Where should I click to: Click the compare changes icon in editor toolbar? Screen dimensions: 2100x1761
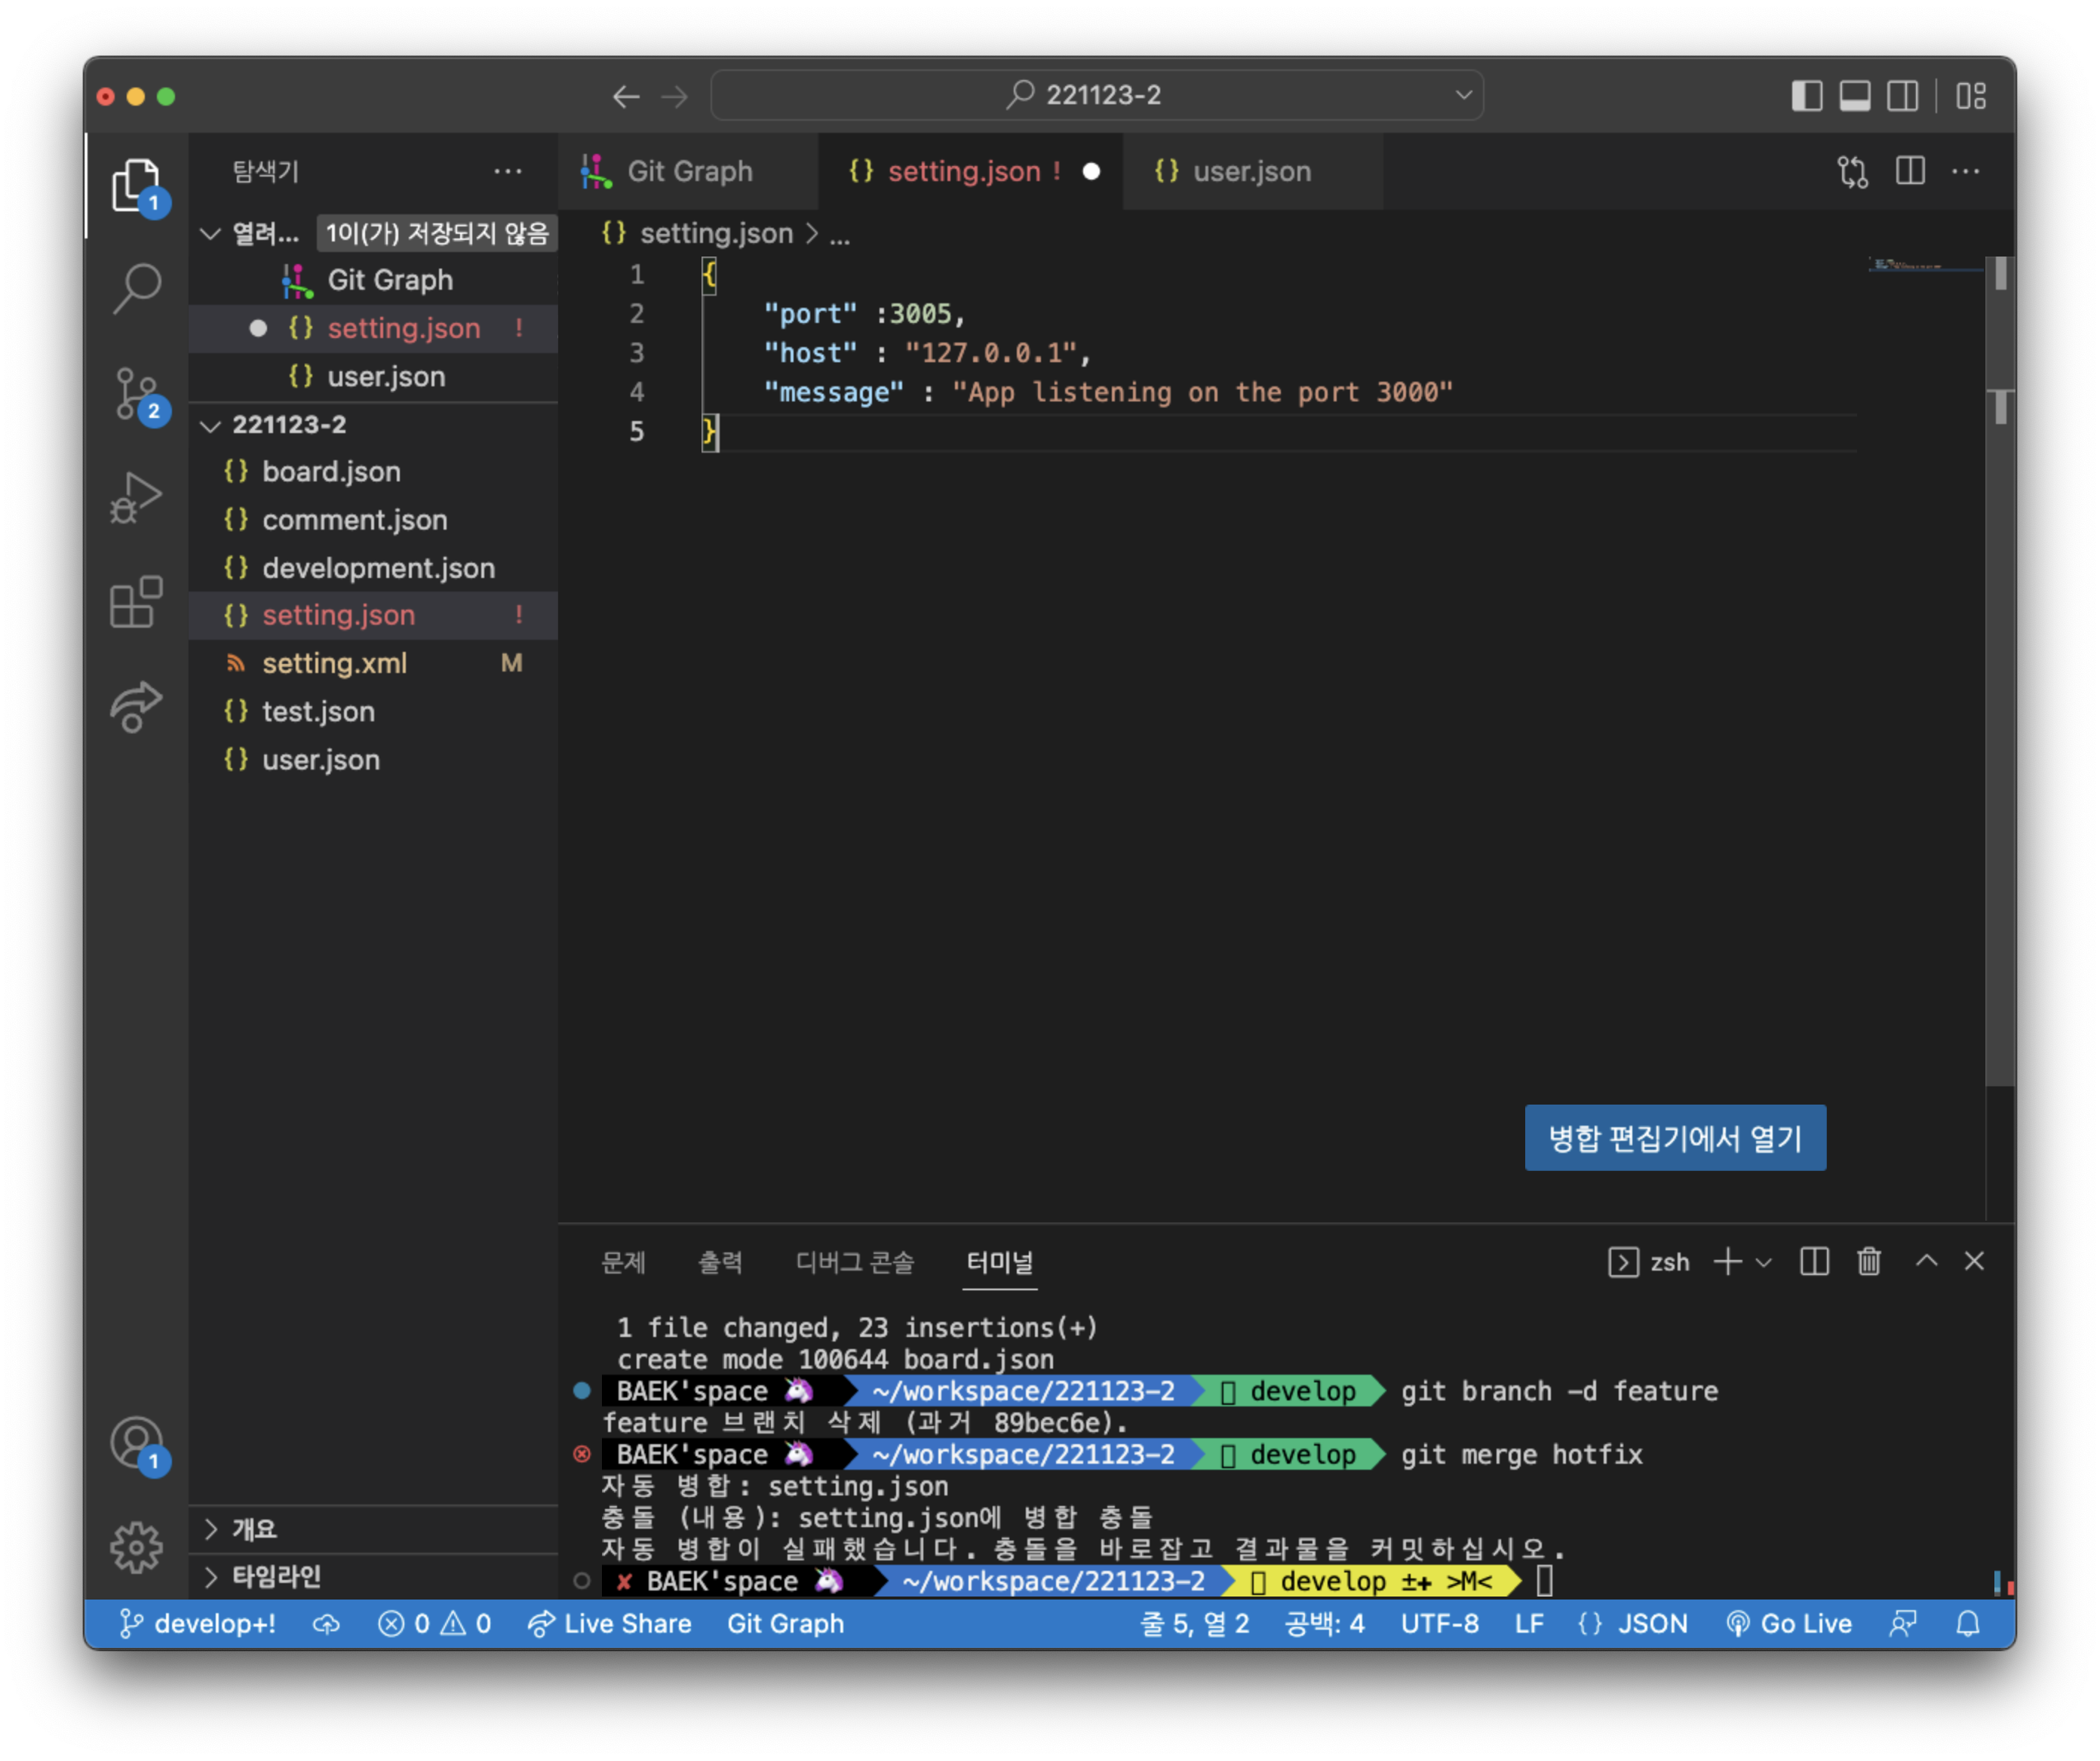click(x=1852, y=172)
